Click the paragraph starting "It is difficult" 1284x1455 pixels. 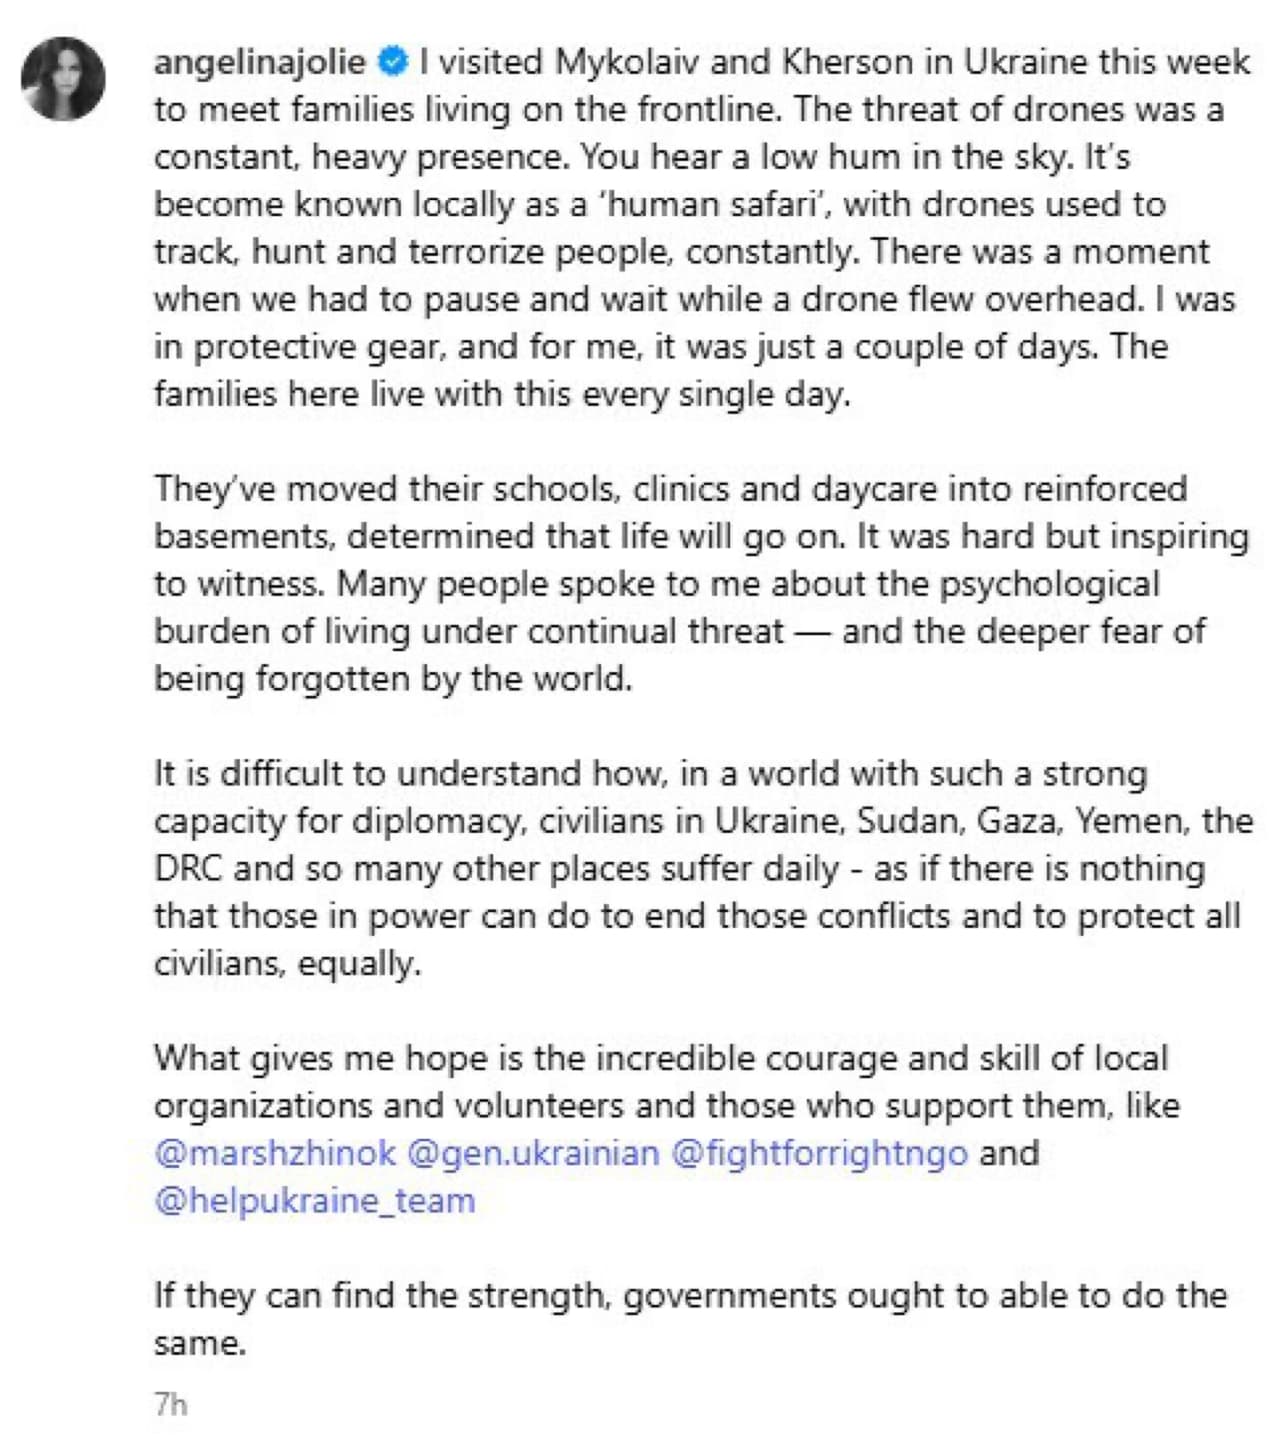[700, 868]
